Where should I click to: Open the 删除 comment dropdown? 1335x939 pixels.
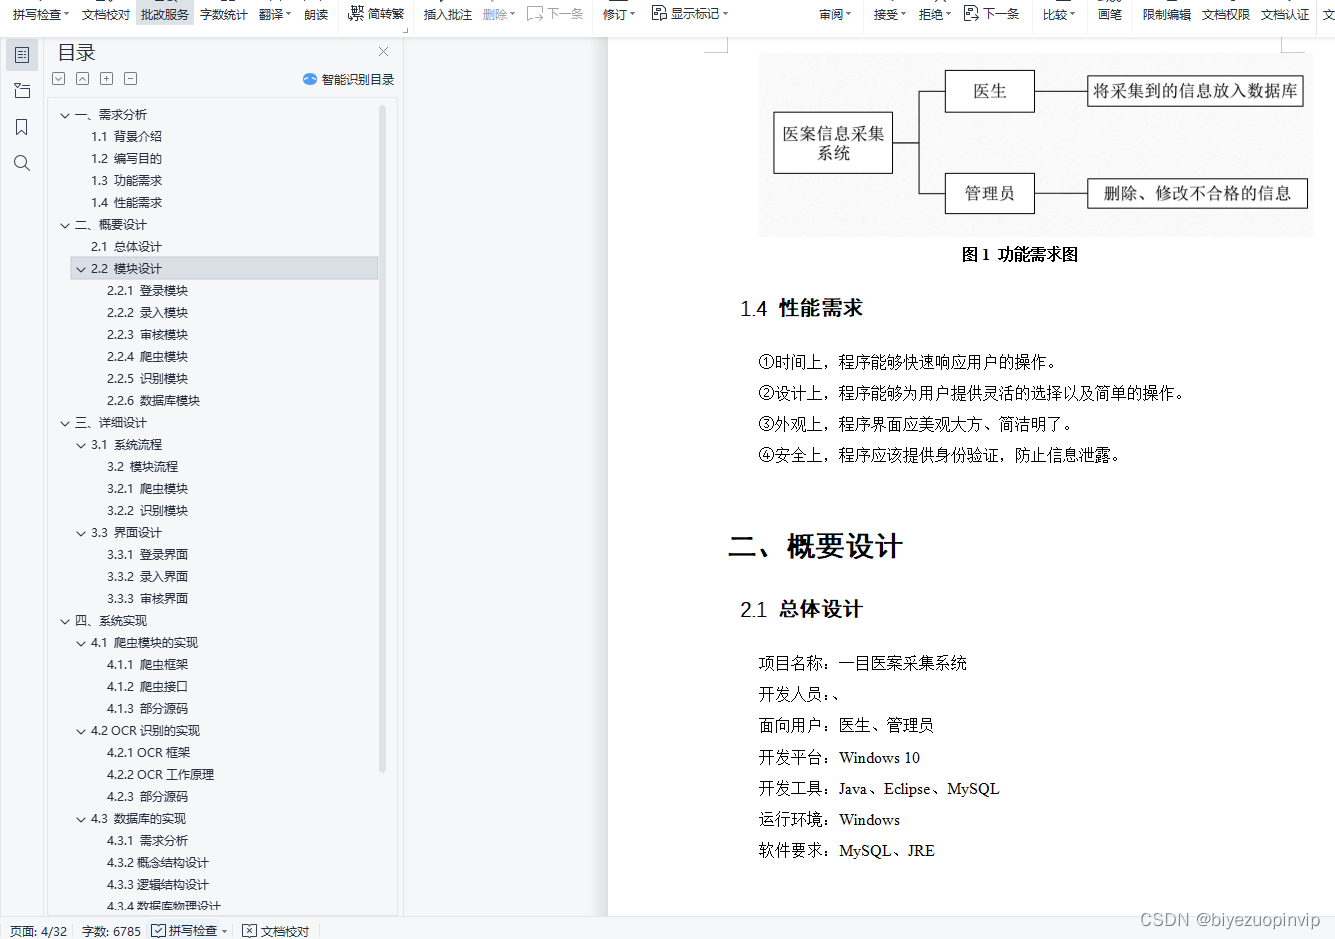(x=499, y=14)
